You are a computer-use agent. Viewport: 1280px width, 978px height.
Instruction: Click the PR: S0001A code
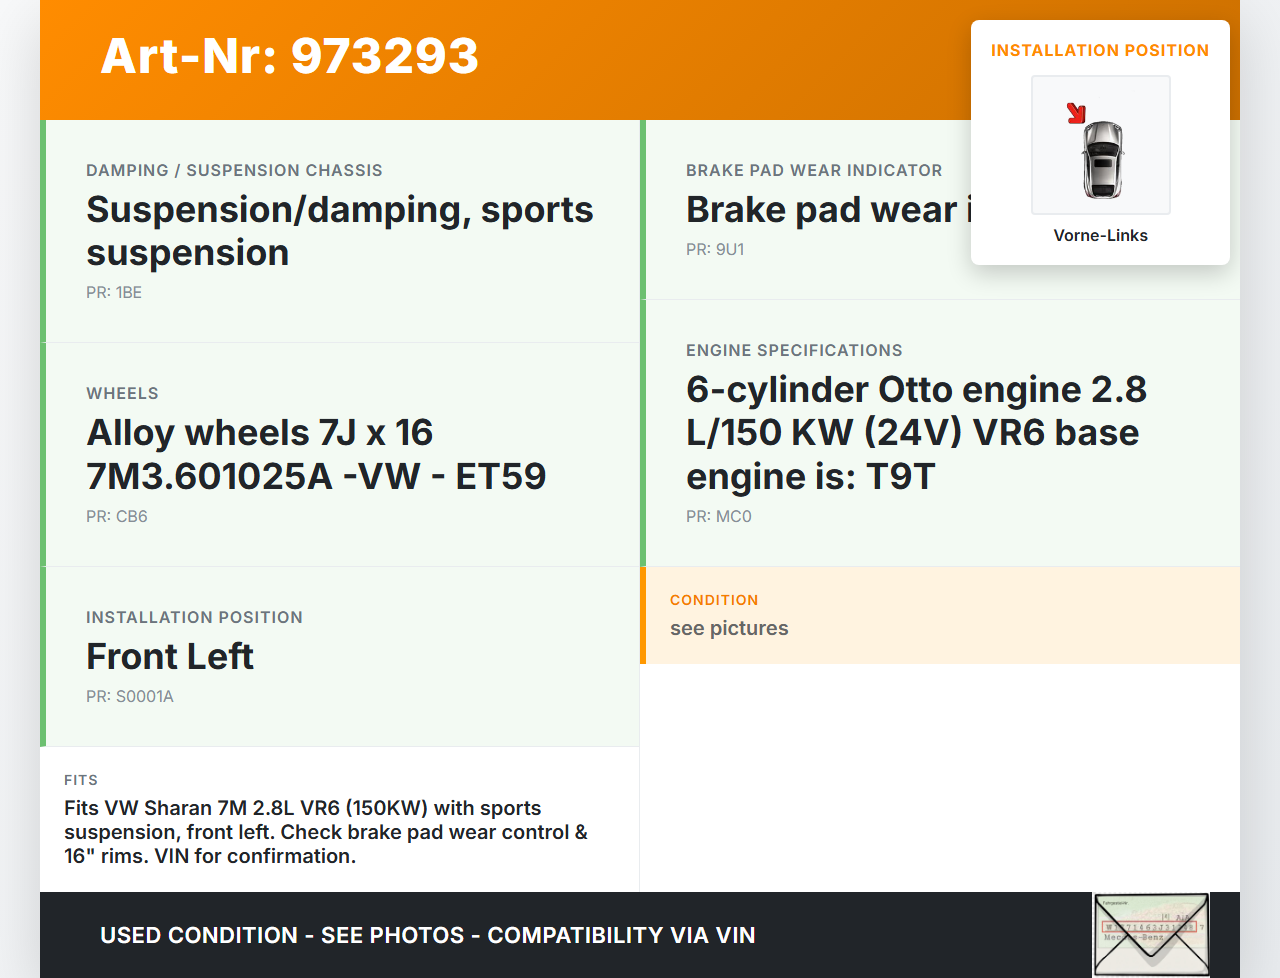(x=130, y=697)
